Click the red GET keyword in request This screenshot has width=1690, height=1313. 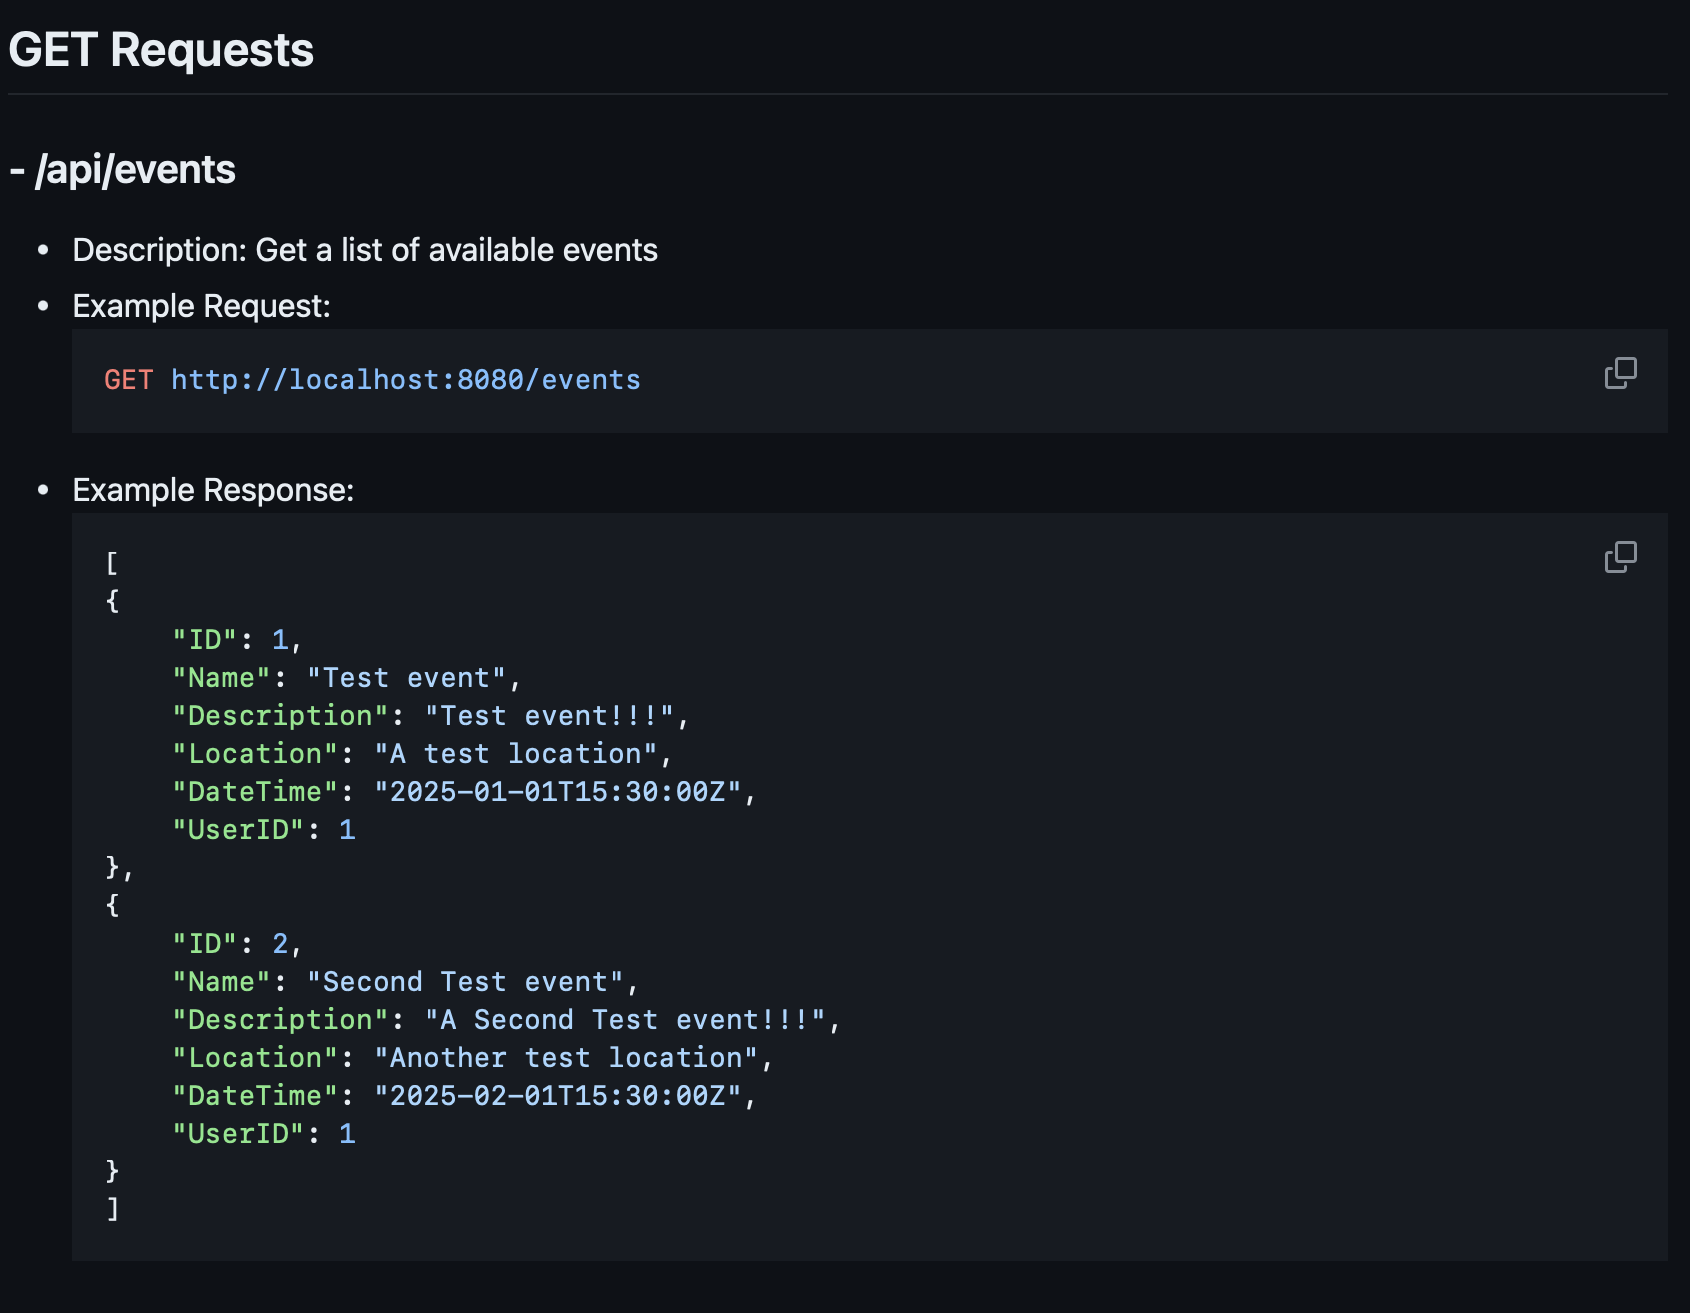tap(128, 380)
